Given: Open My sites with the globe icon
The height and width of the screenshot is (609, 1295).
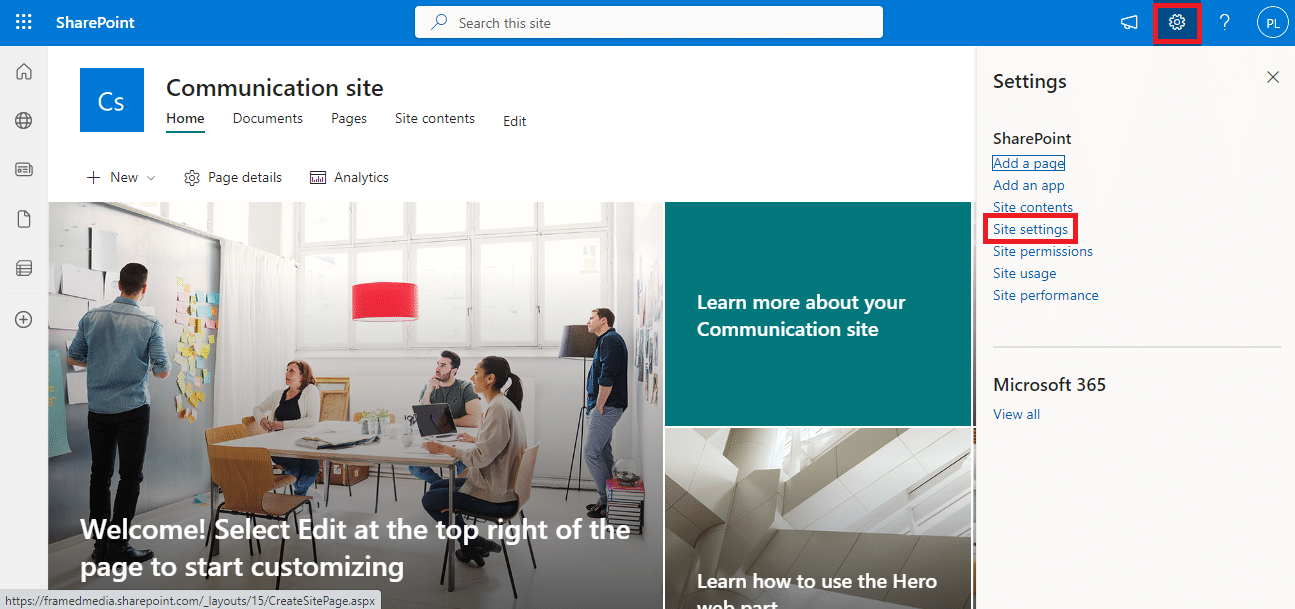Looking at the screenshot, I should point(23,120).
